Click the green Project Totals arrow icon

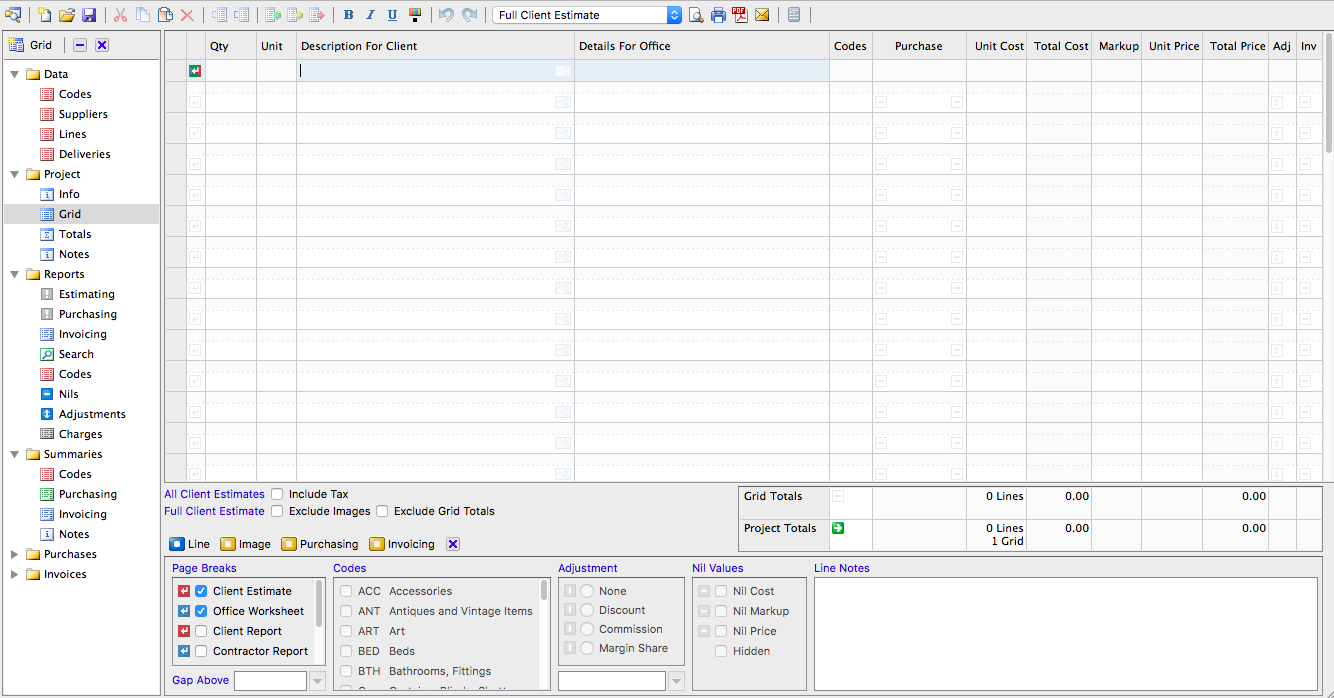tap(838, 528)
